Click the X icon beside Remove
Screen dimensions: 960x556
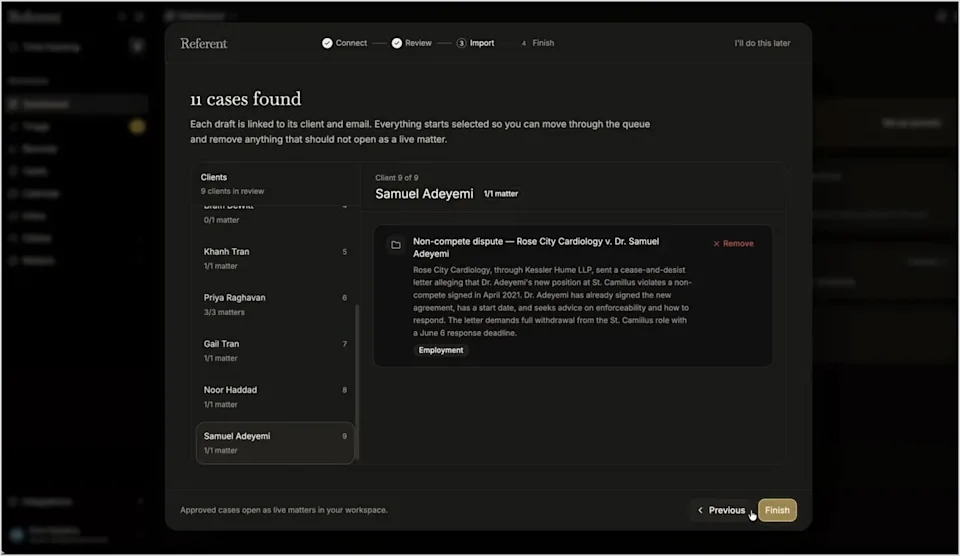tap(716, 244)
